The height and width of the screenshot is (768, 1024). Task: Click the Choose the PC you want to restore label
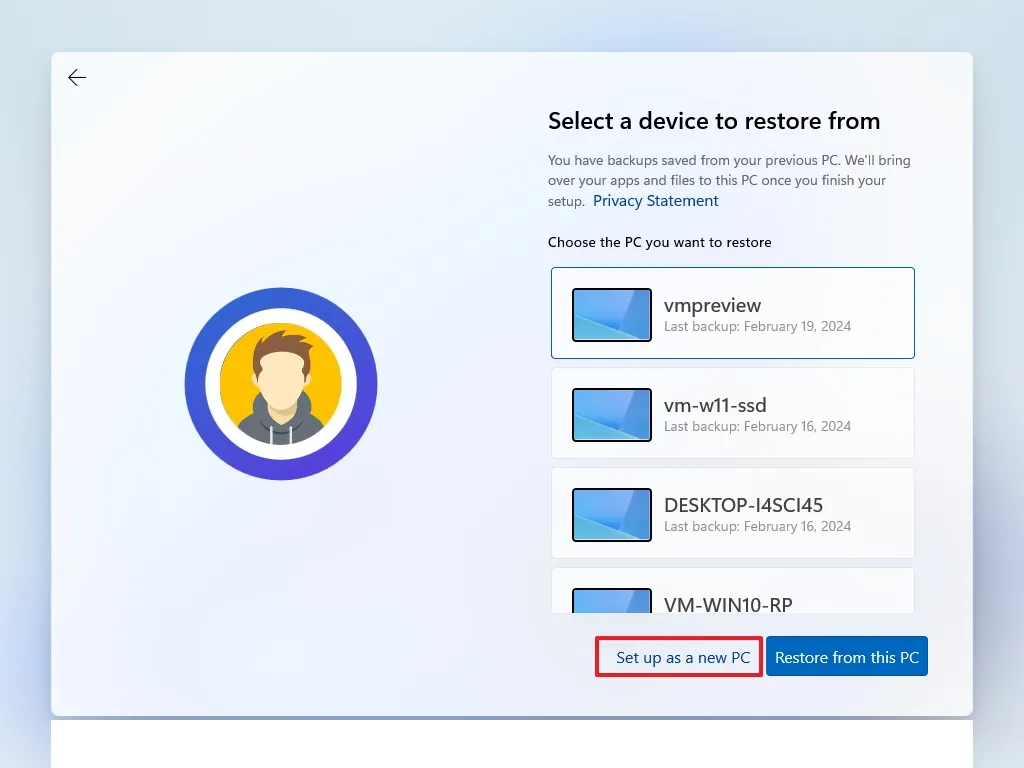[660, 242]
